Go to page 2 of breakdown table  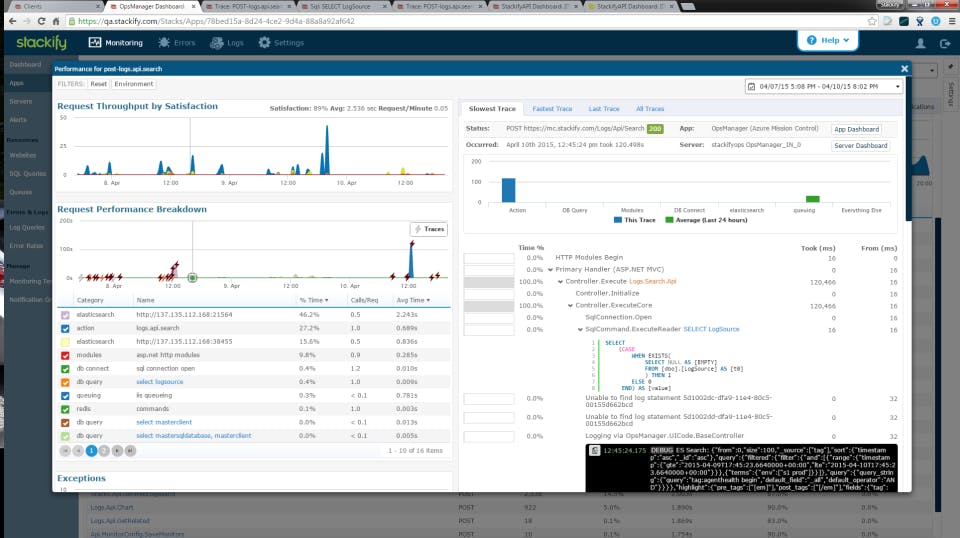104,451
